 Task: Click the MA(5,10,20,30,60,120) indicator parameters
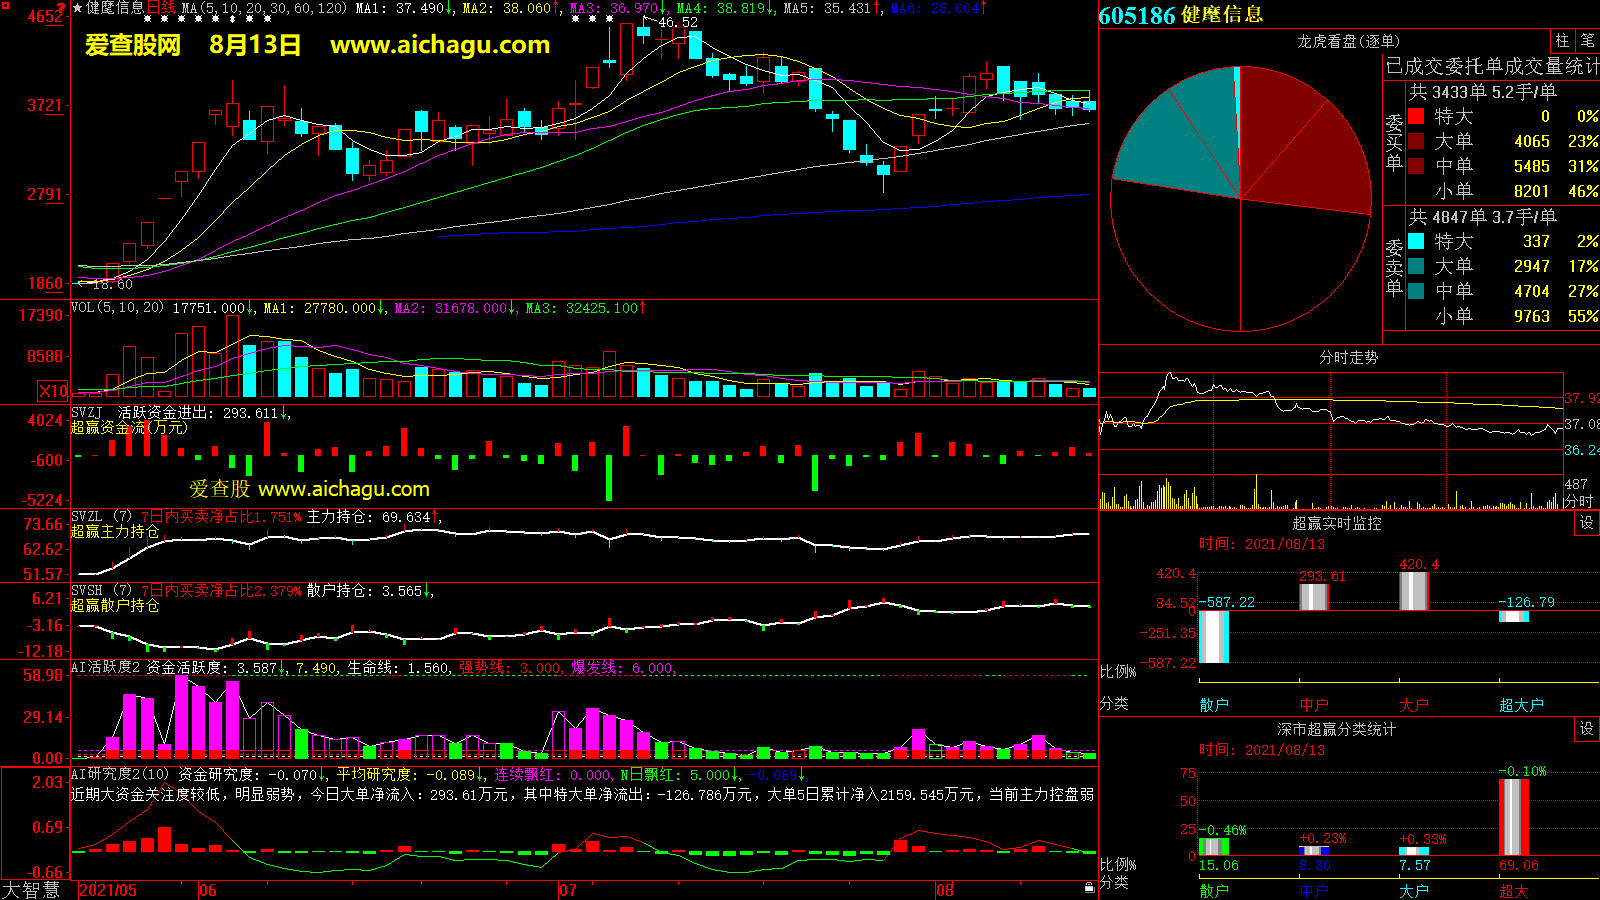264,8
